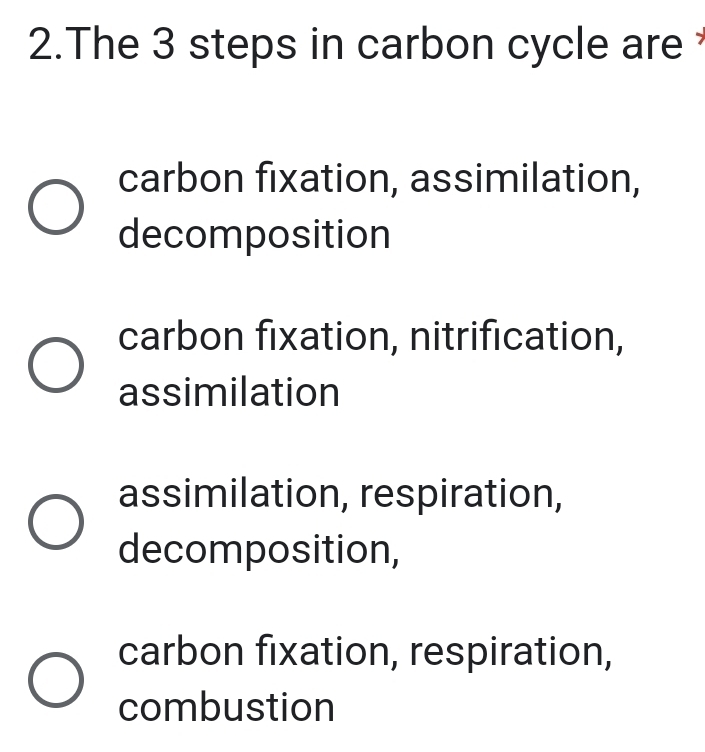Click 'decomposition,' in the third option

tap(258, 550)
